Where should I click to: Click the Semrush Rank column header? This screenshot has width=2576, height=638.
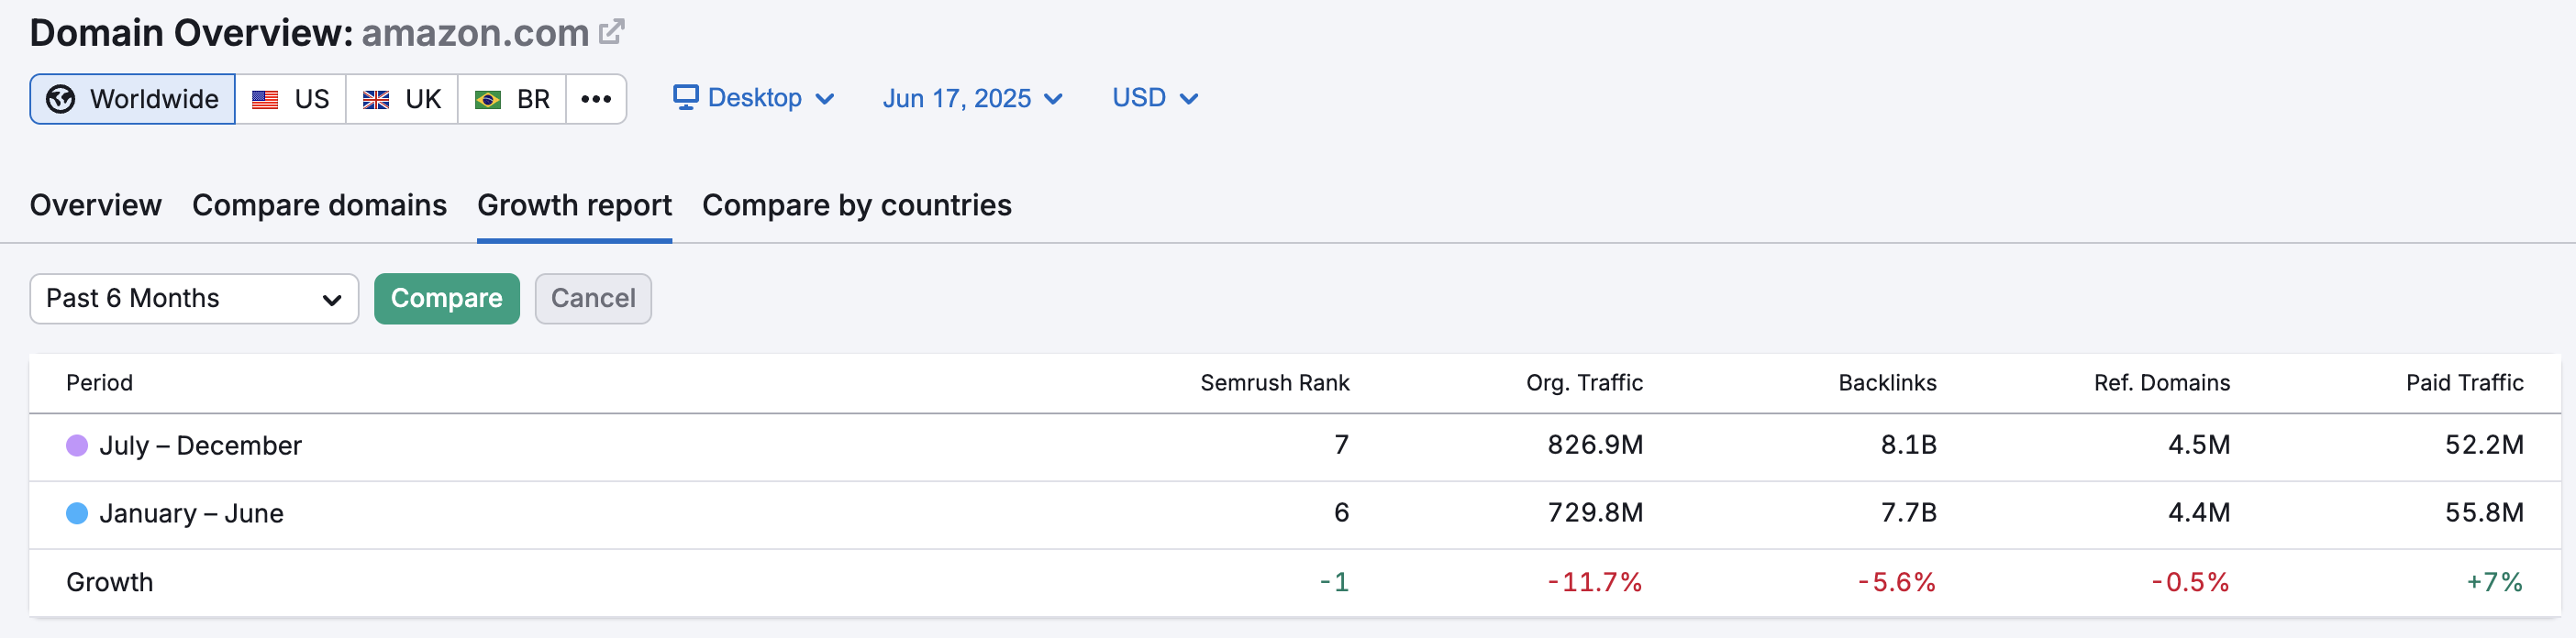point(1274,383)
